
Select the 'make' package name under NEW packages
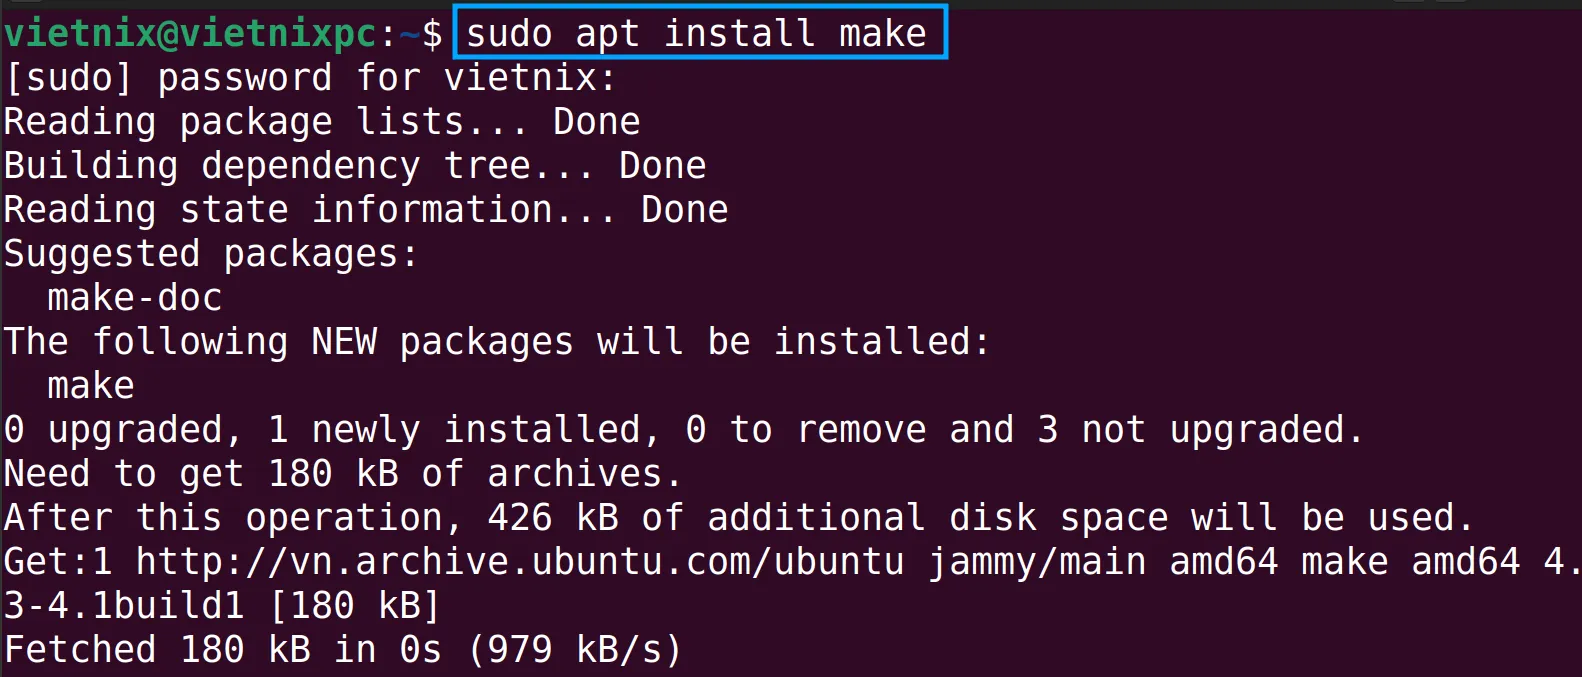point(90,386)
